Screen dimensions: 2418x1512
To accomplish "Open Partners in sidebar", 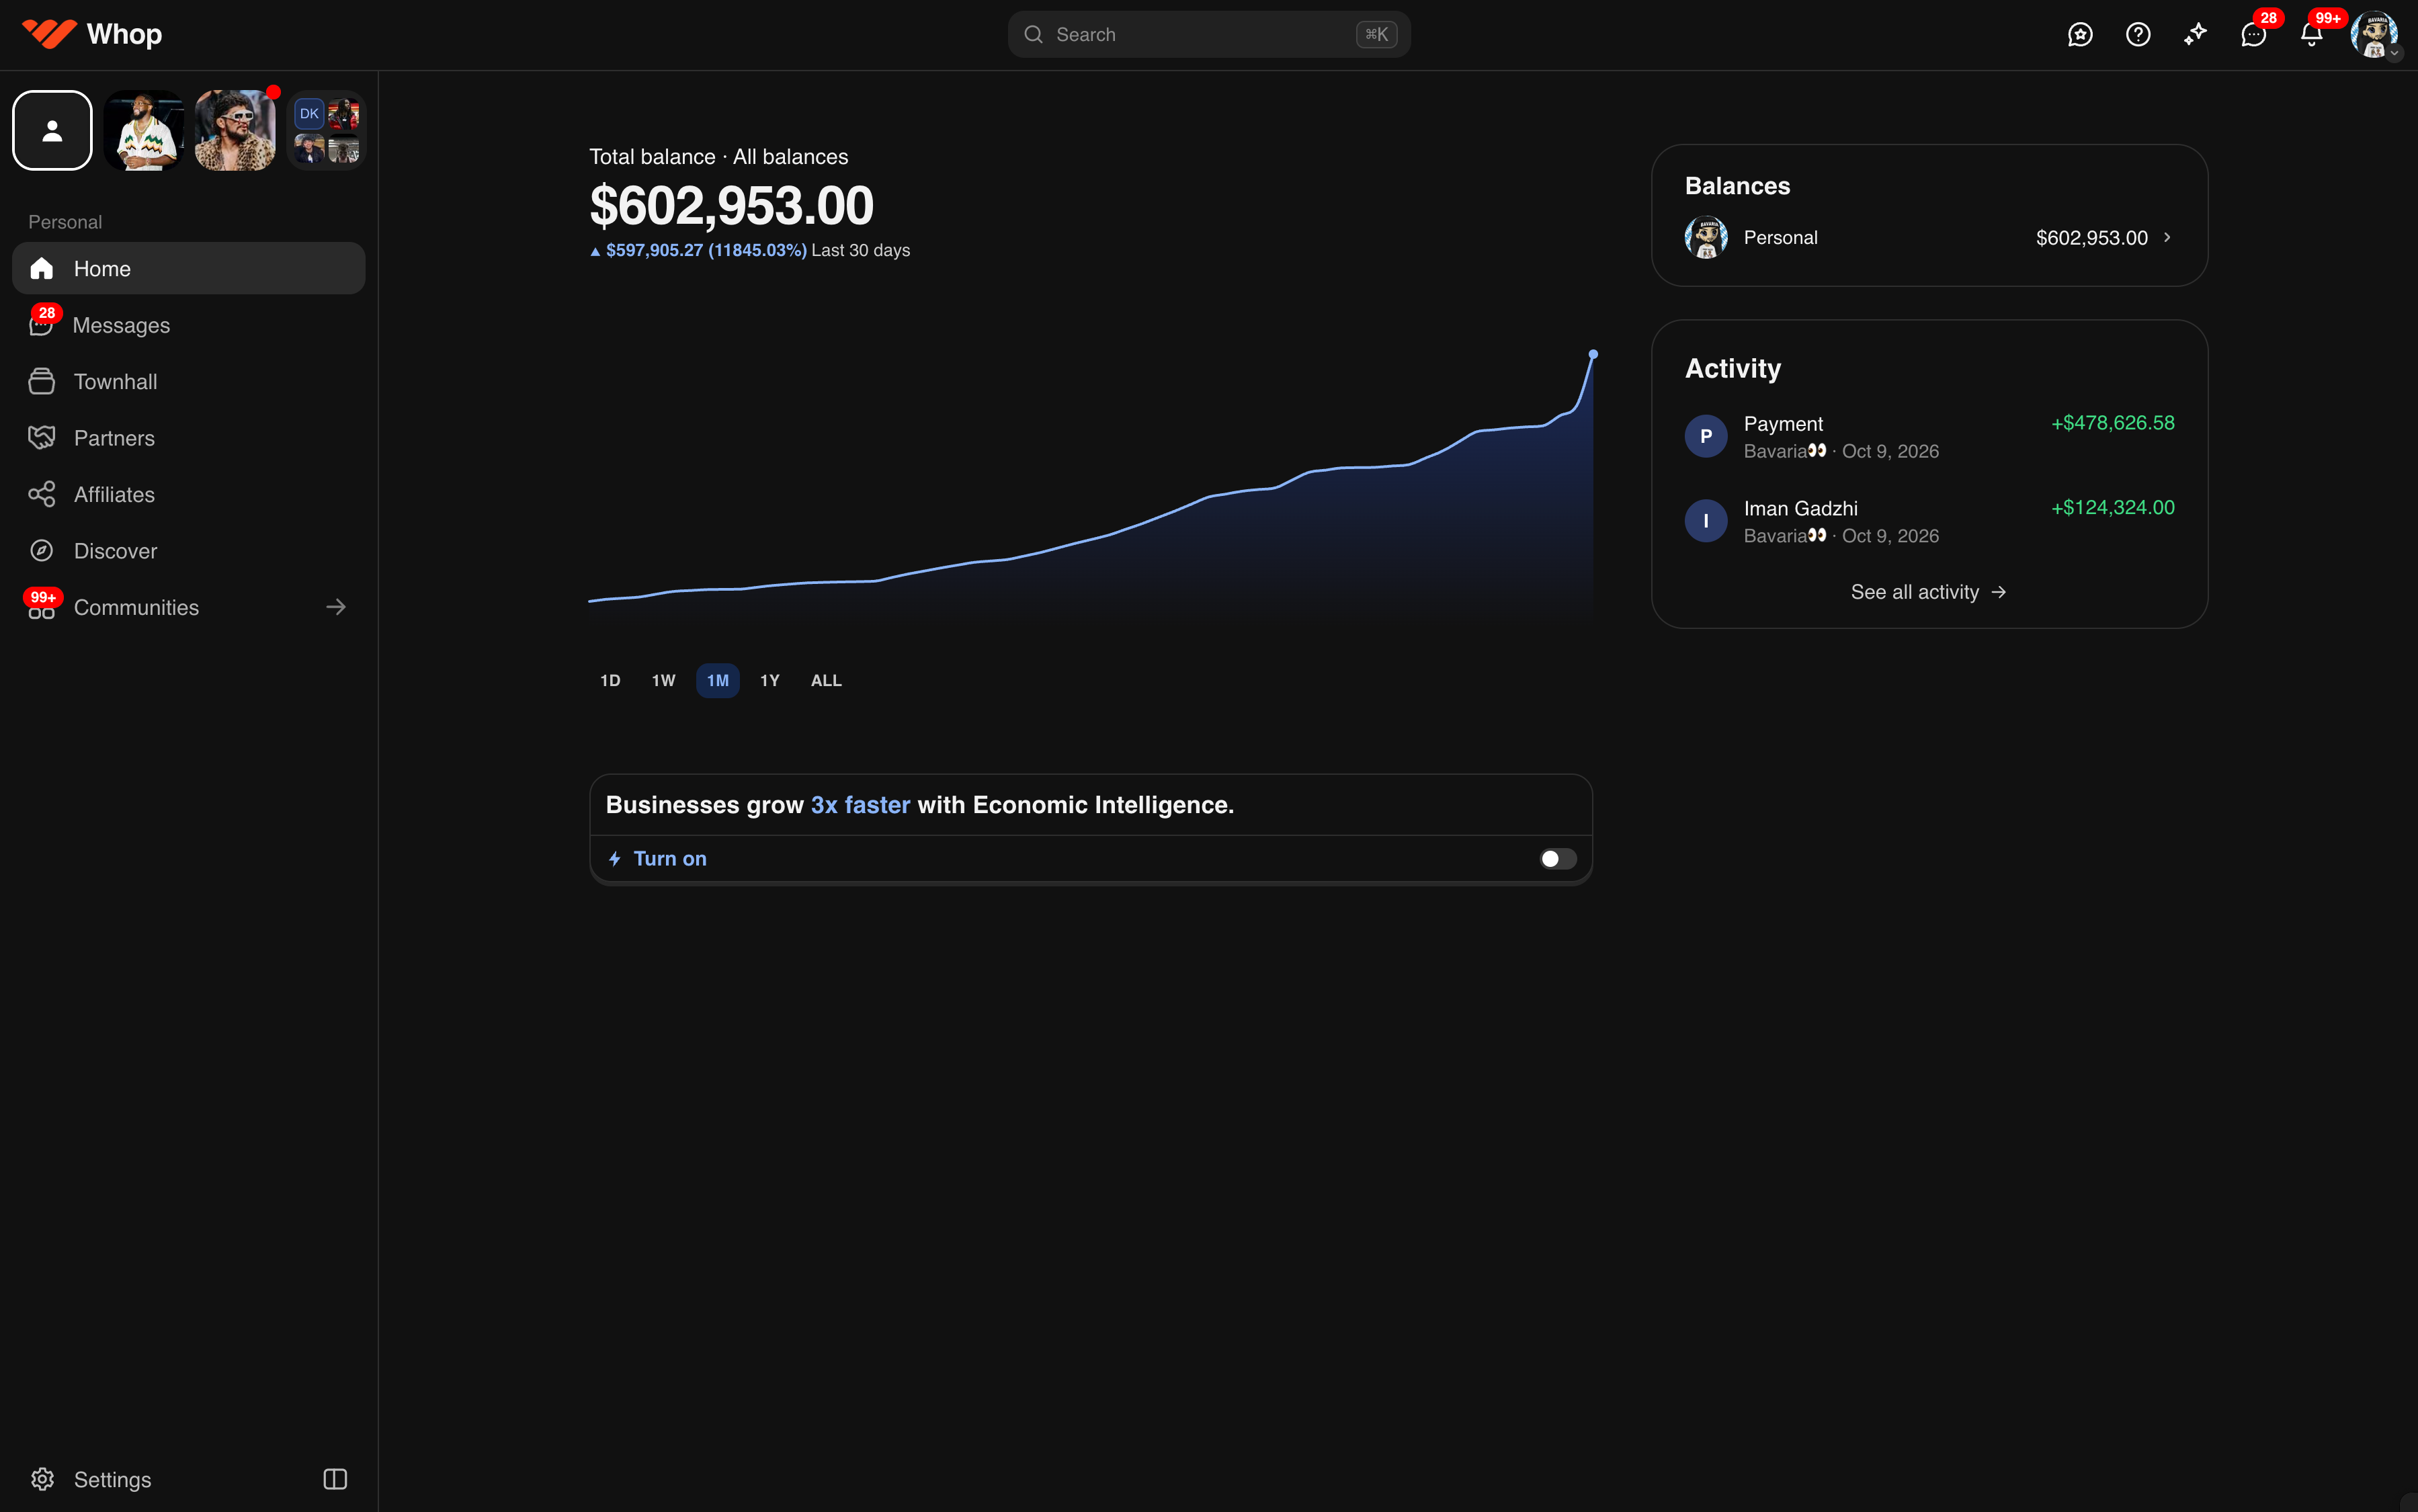I will pyautogui.click(x=189, y=438).
